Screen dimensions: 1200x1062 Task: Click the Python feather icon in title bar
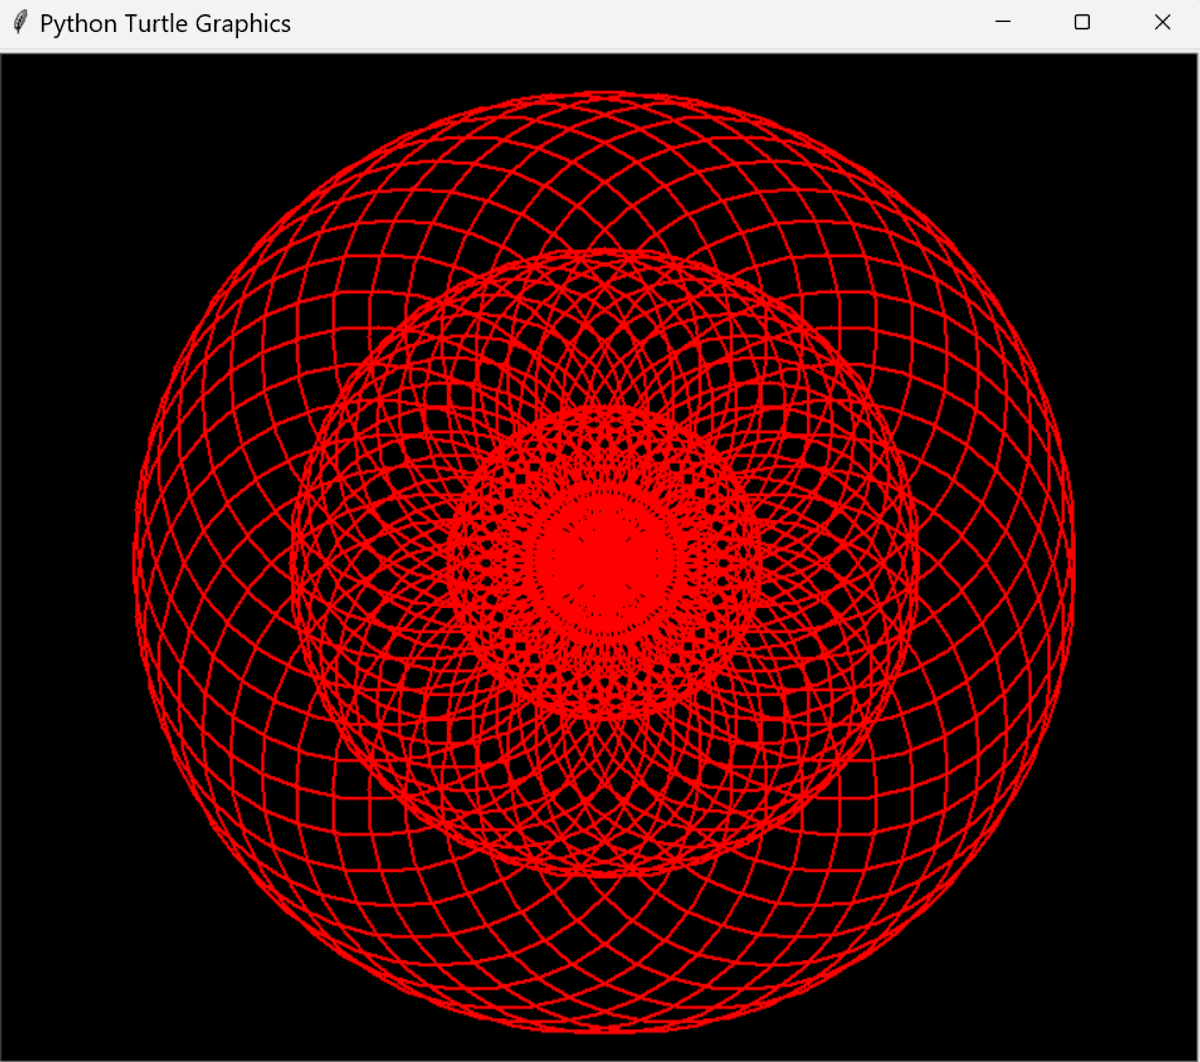[19, 23]
